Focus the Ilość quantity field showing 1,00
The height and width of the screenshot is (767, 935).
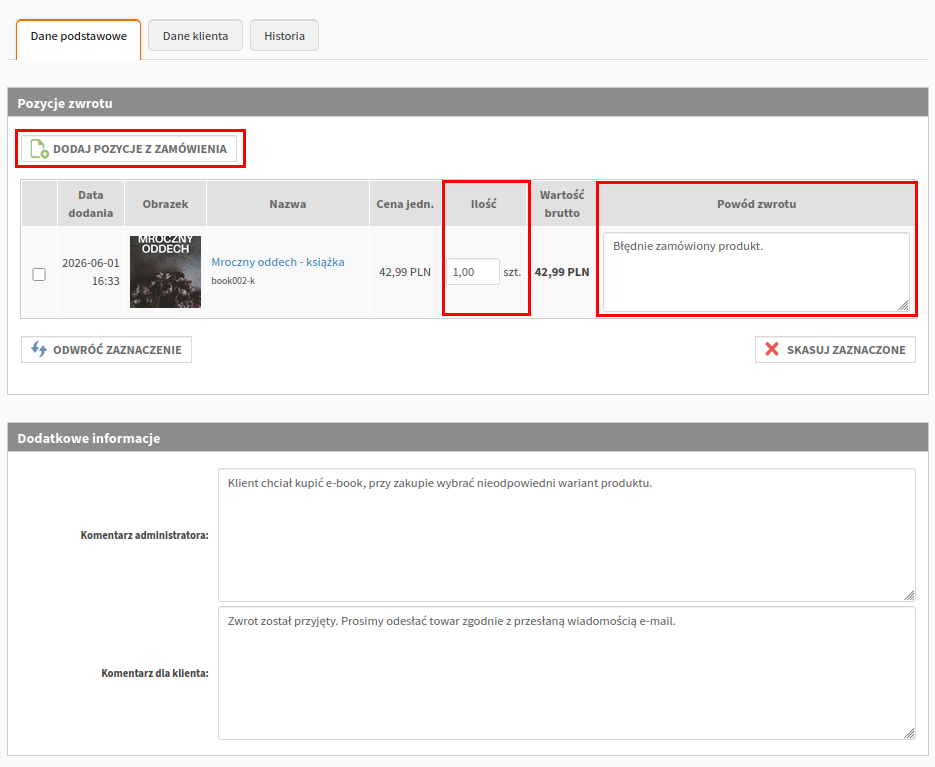tap(473, 271)
